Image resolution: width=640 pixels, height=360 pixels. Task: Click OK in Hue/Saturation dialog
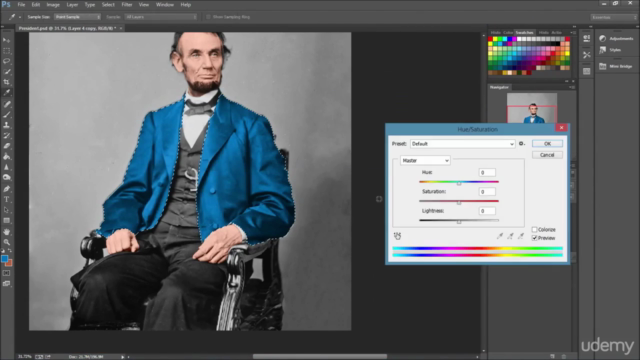point(547,144)
